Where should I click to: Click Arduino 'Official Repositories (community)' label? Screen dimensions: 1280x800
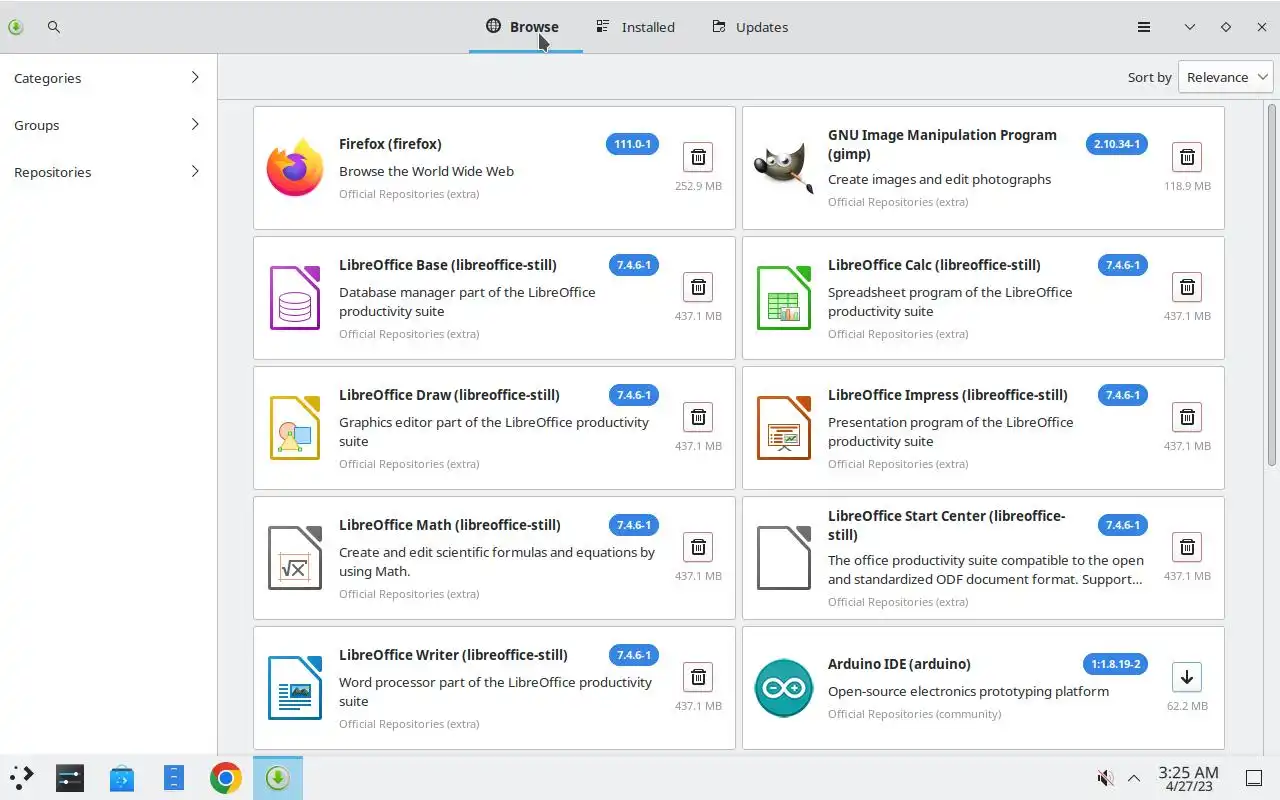(x=914, y=714)
